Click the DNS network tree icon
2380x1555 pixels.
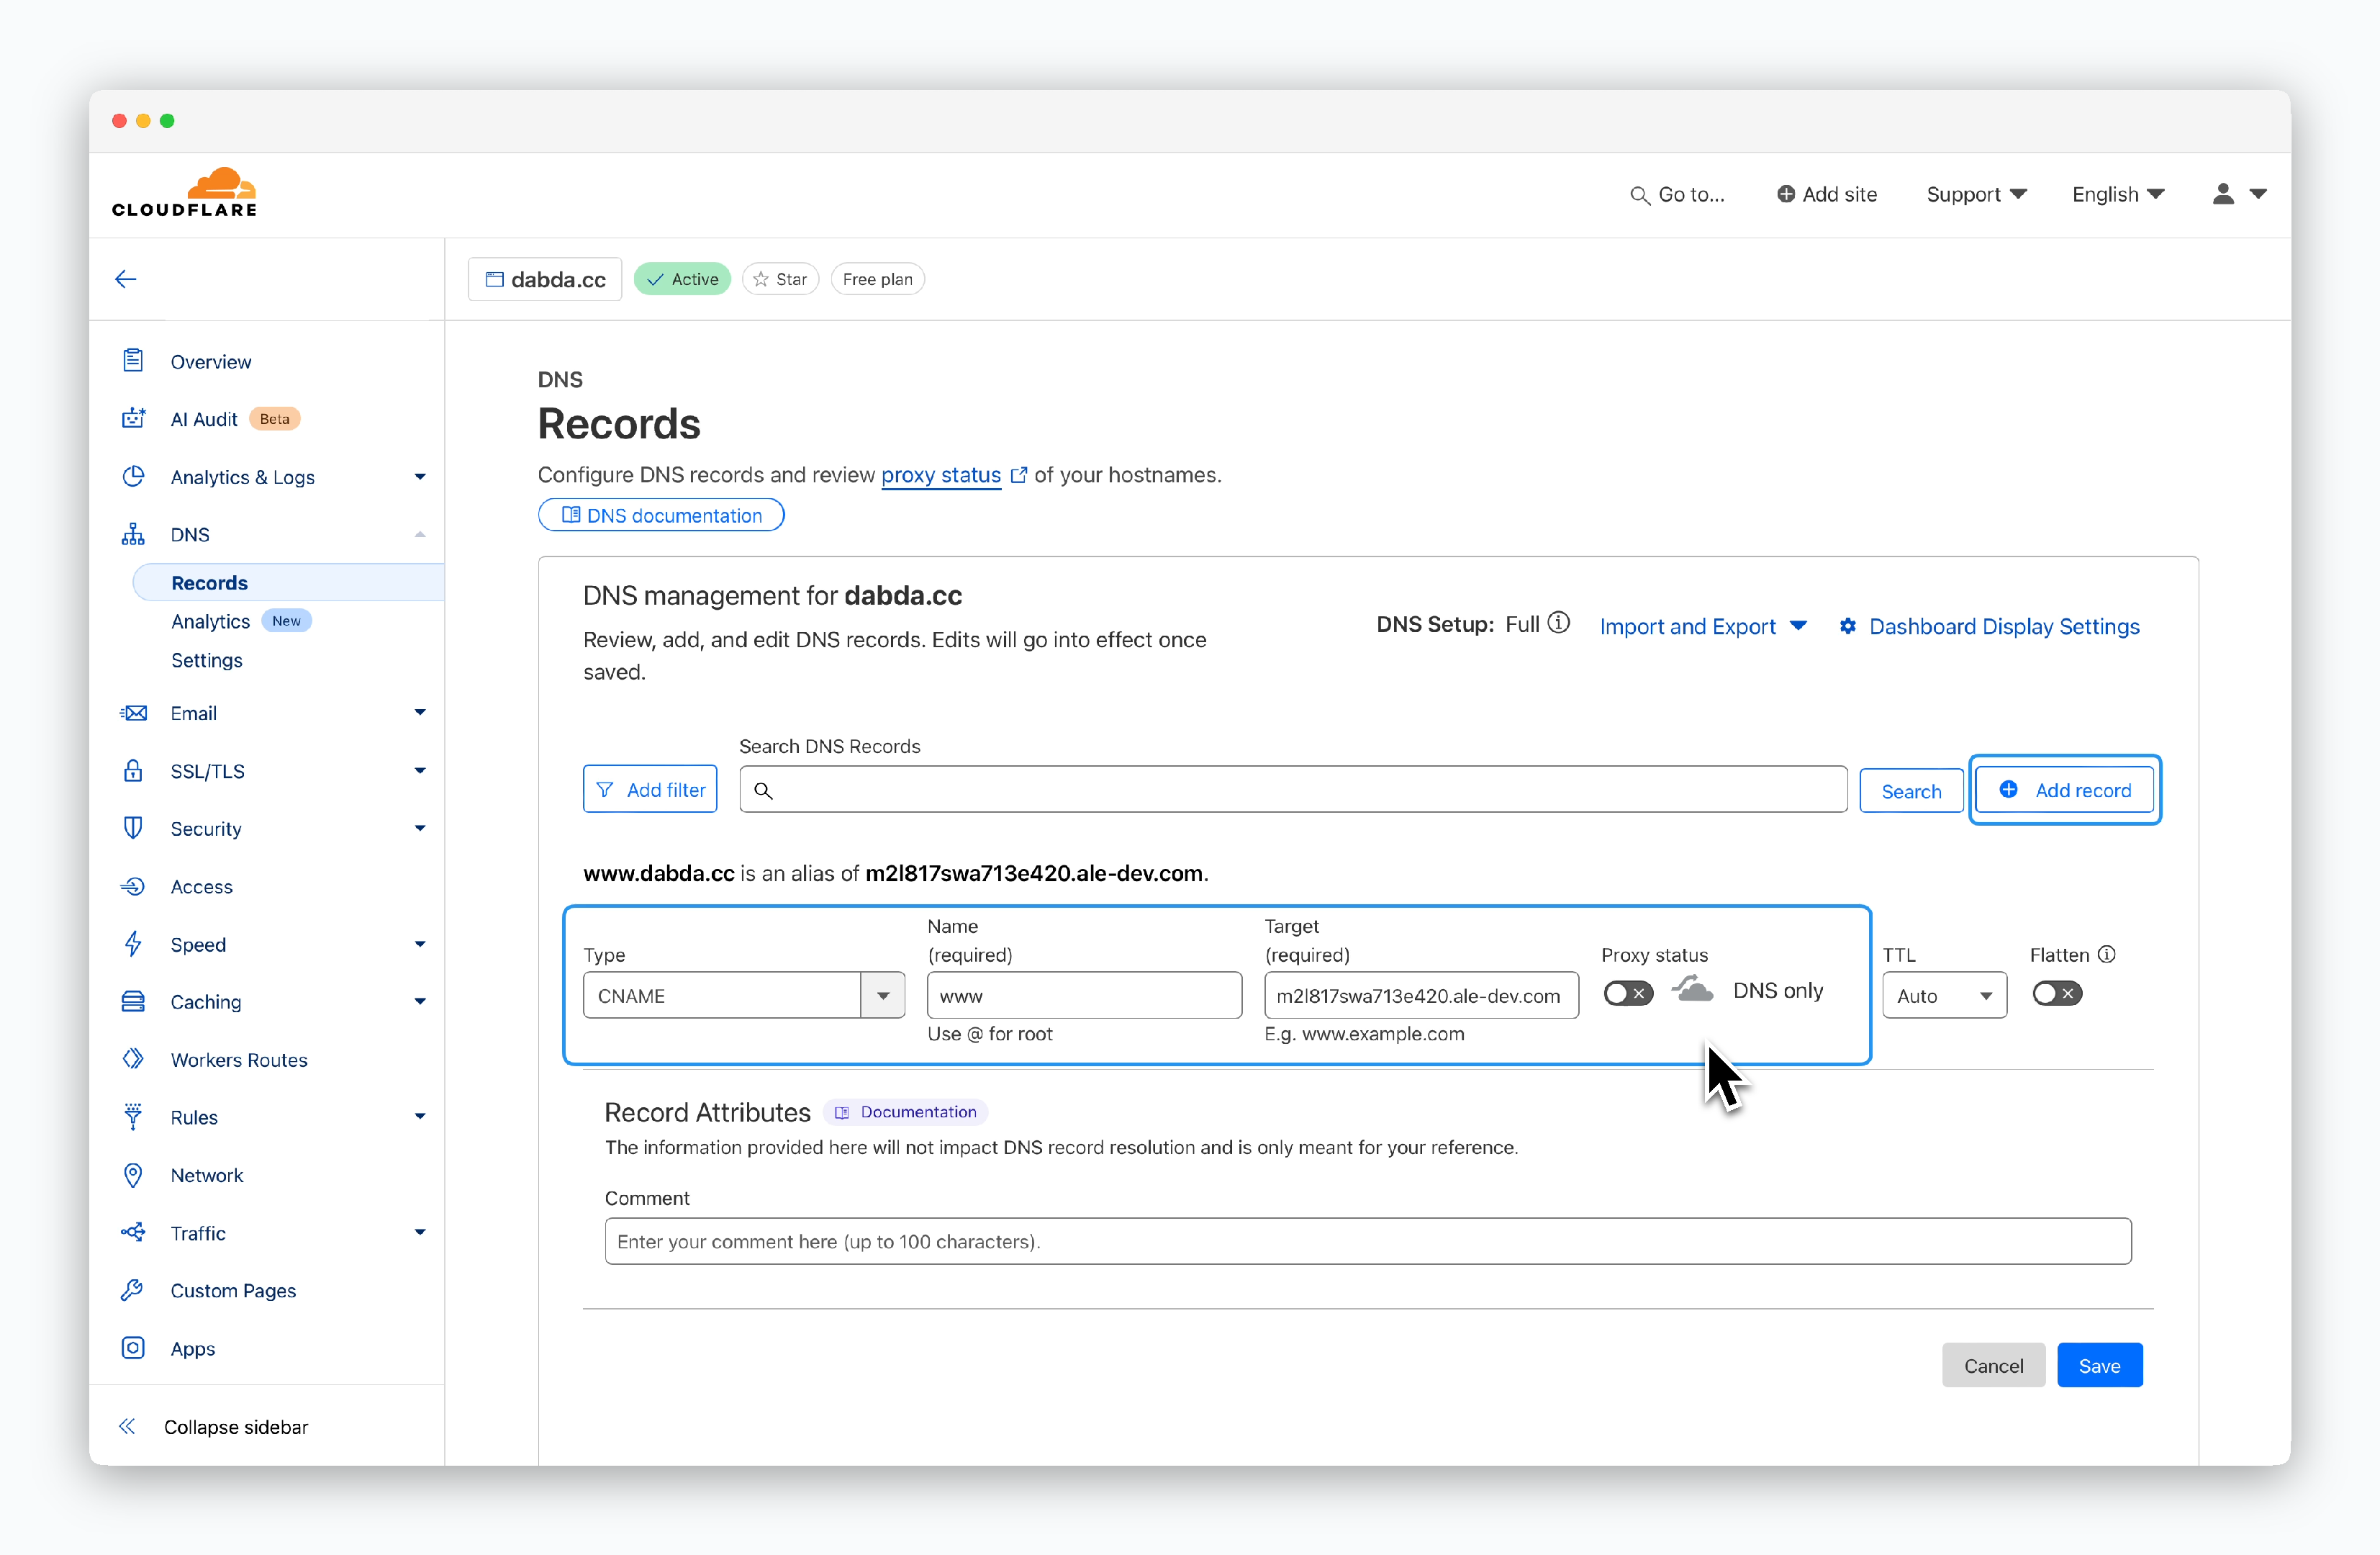coord(133,534)
